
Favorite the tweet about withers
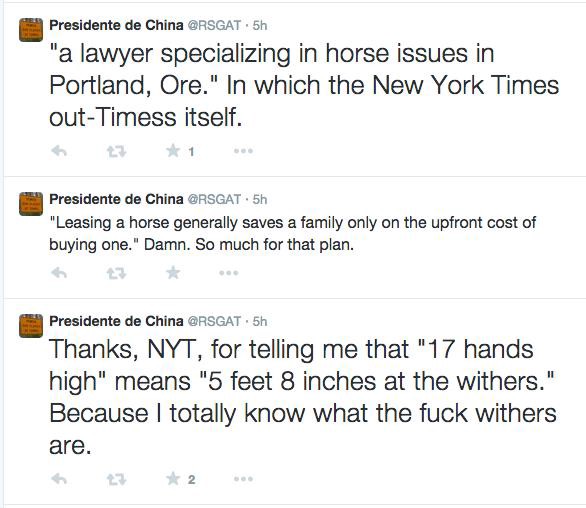(x=173, y=478)
